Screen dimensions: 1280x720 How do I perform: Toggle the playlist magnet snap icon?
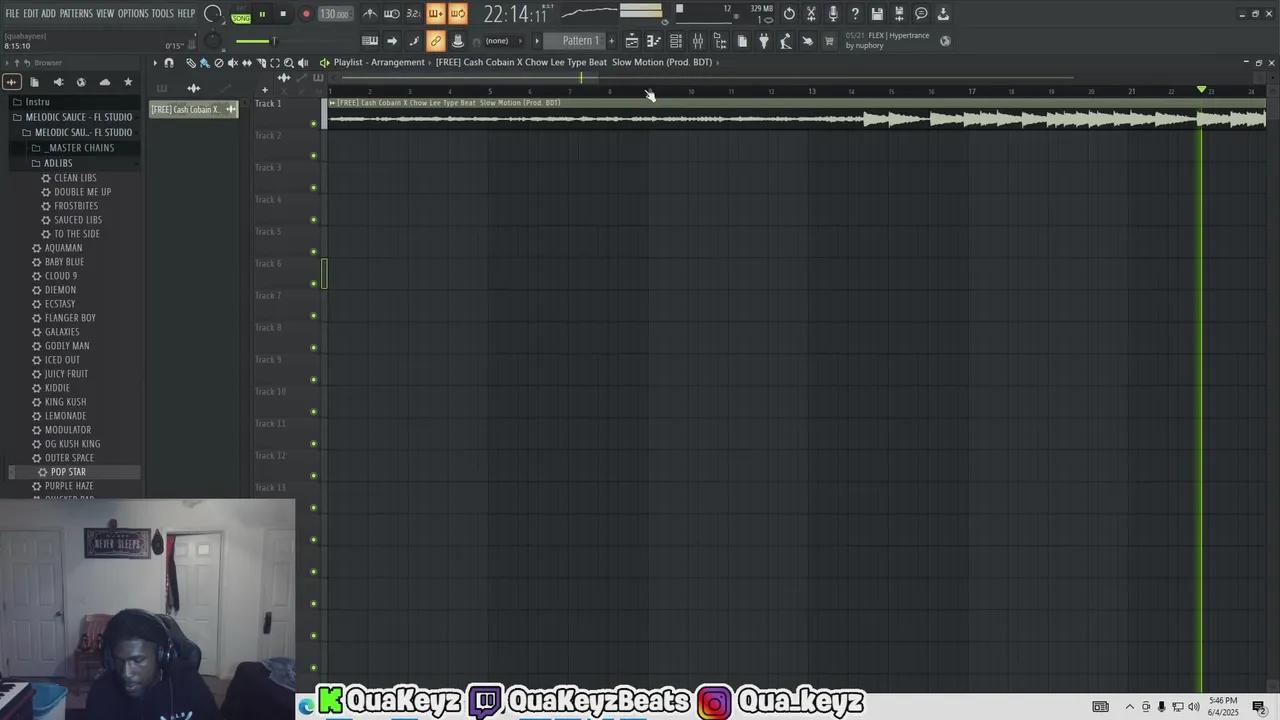(x=169, y=63)
